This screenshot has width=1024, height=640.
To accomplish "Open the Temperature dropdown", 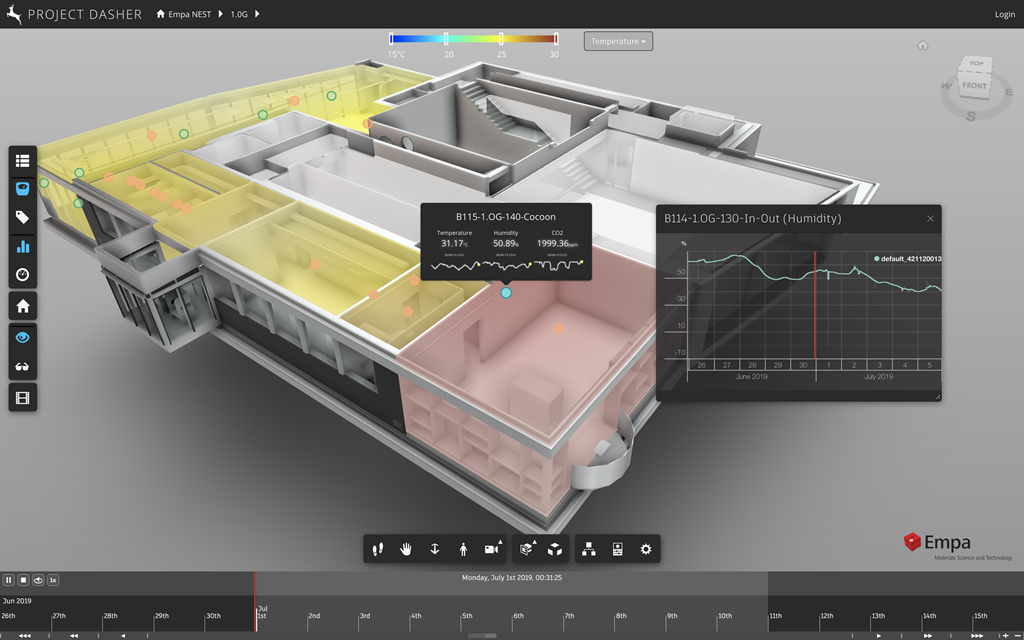I will (619, 41).
